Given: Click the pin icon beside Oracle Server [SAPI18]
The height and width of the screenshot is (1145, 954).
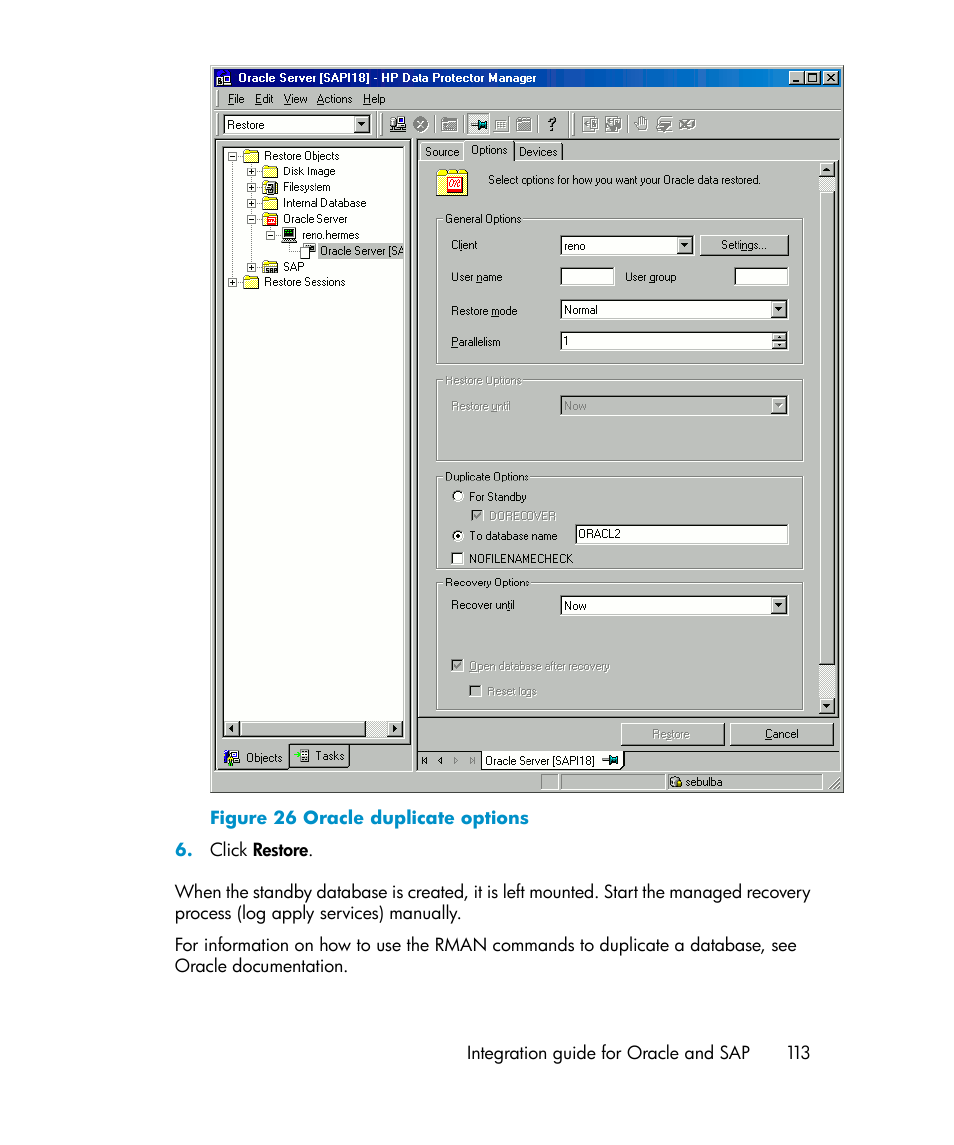Looking at the screenshot, I should click(x=611, y=760).
